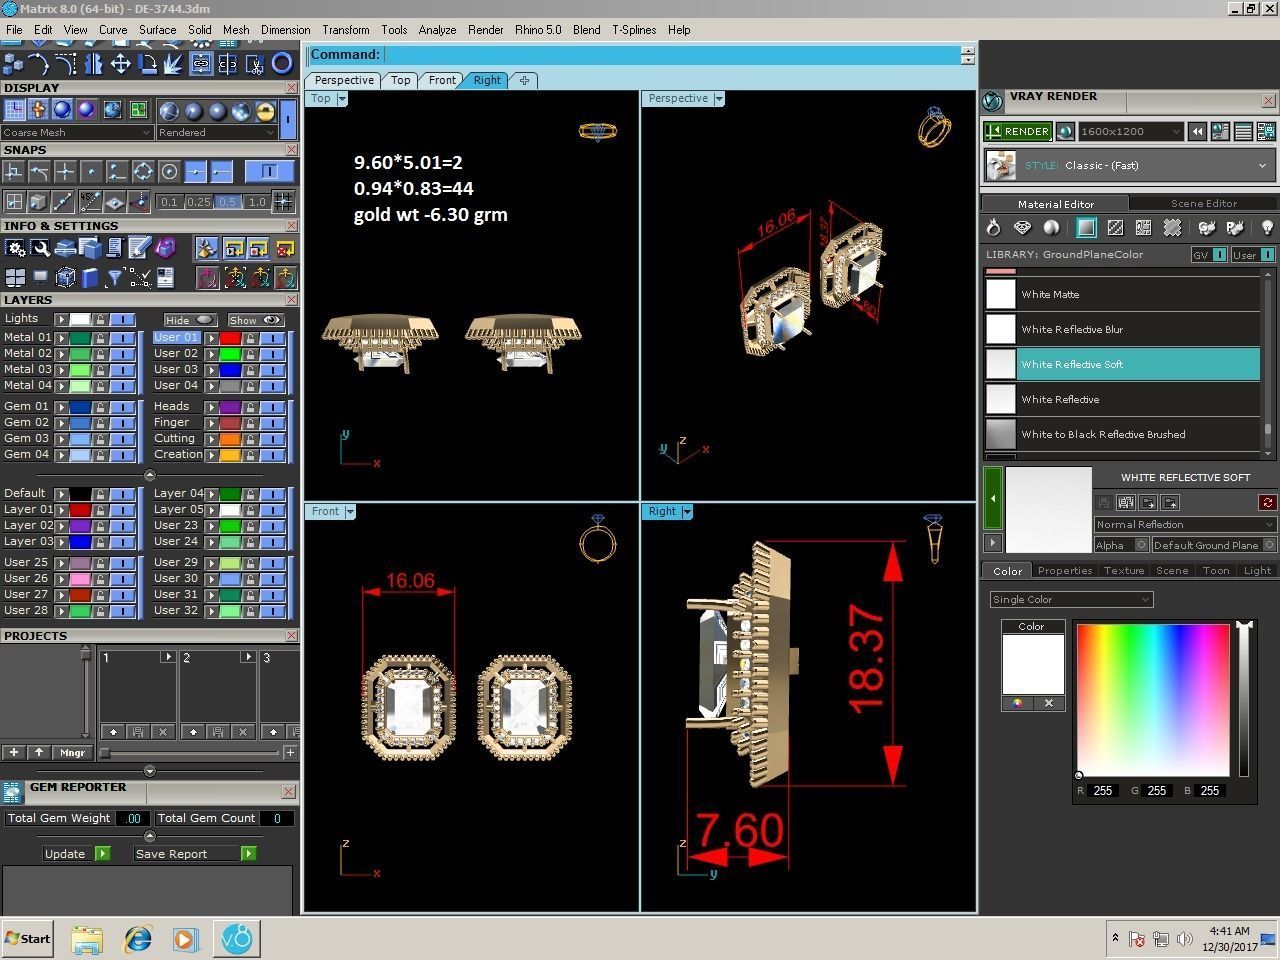Open the blue book help icon
Screen dimensions: 1280x960
click(x=90, y=277)
